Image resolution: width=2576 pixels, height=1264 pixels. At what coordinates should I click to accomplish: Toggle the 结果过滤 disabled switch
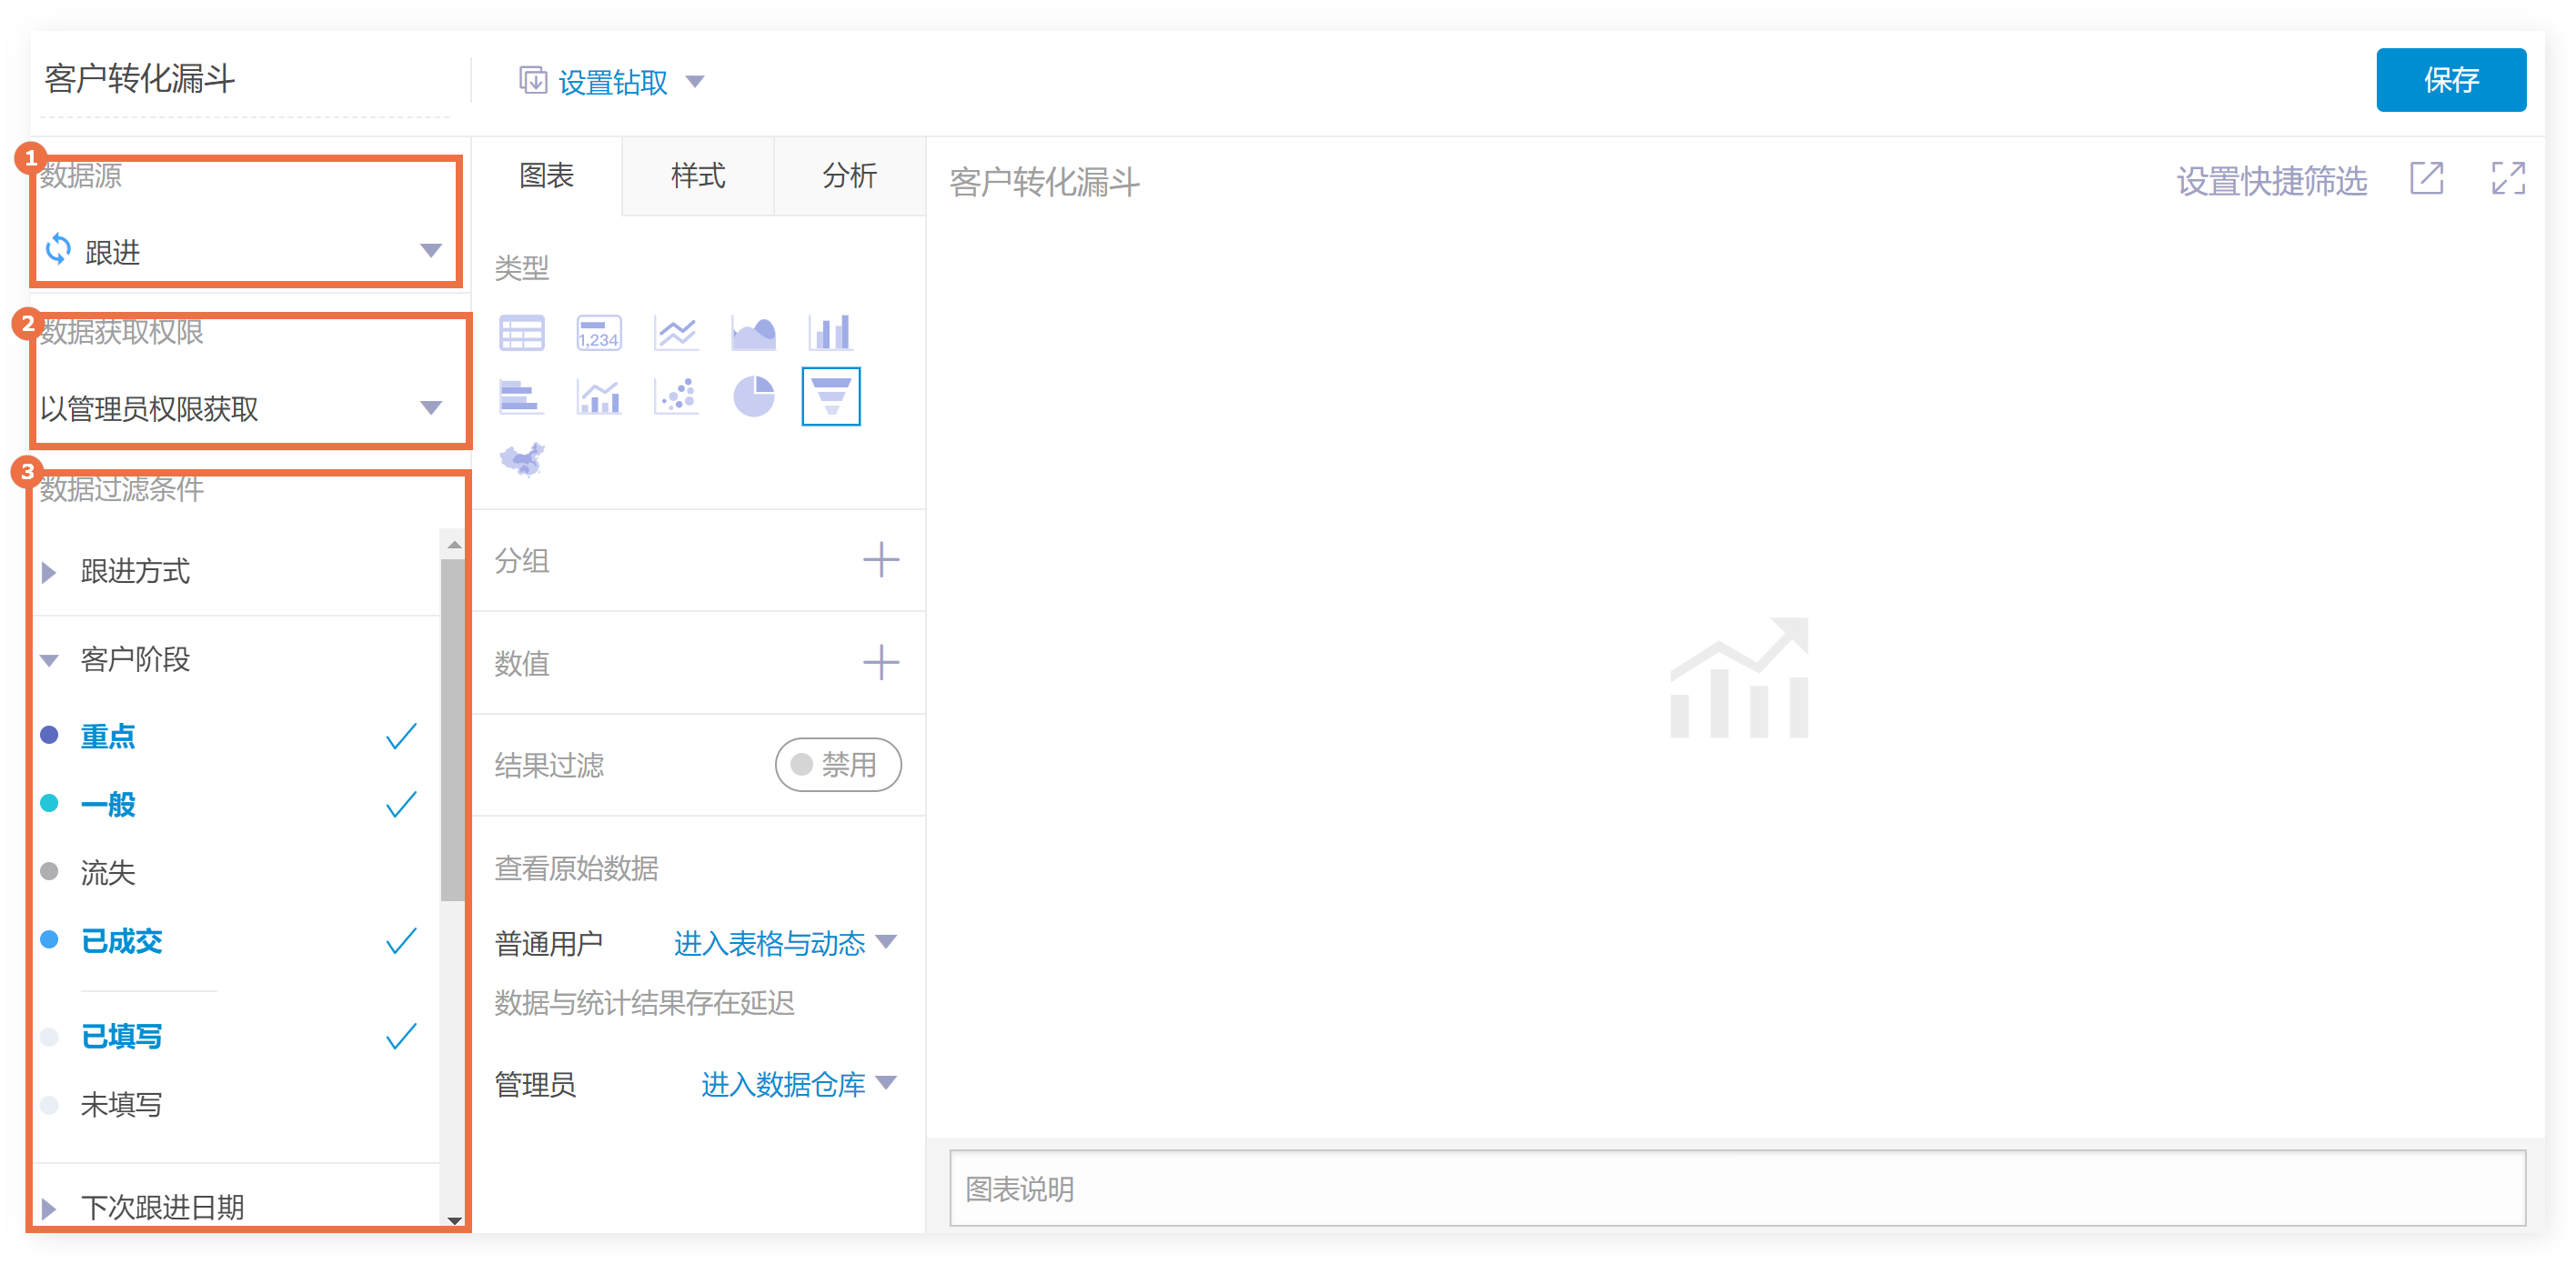tap(837, 765)
